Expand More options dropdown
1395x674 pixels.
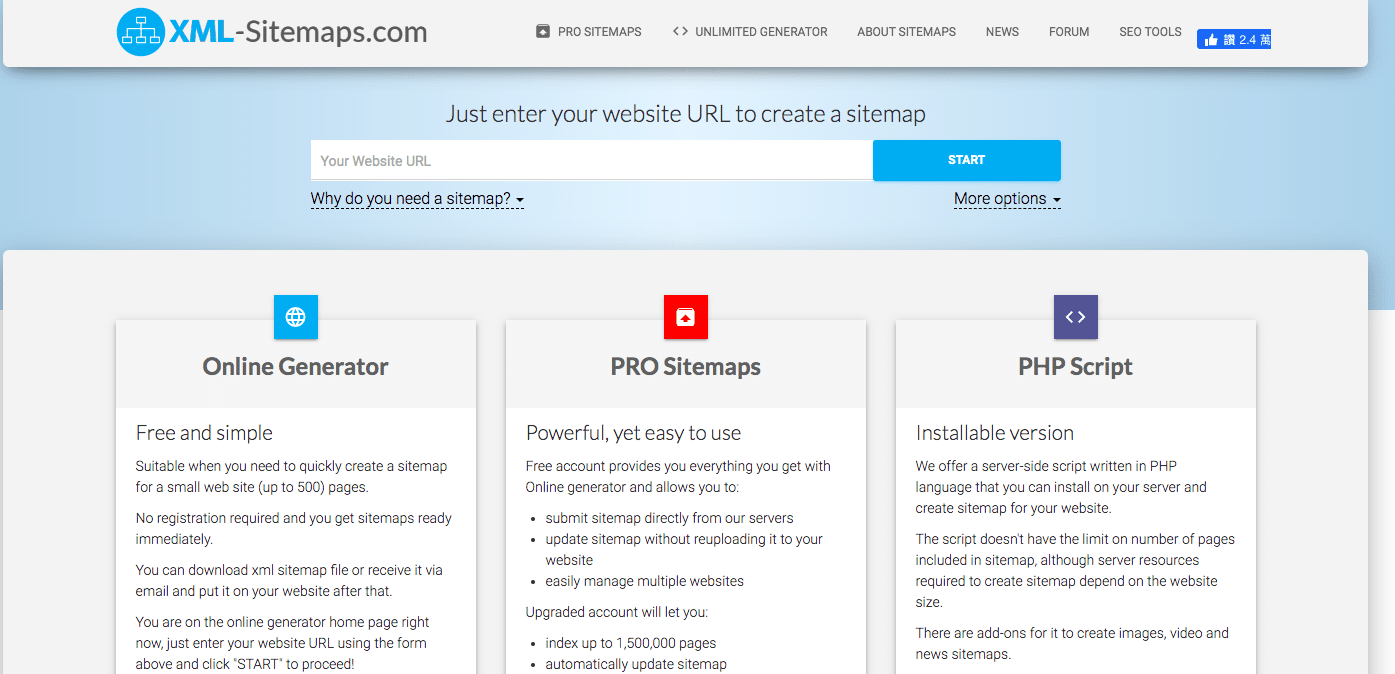[1007, 198]
